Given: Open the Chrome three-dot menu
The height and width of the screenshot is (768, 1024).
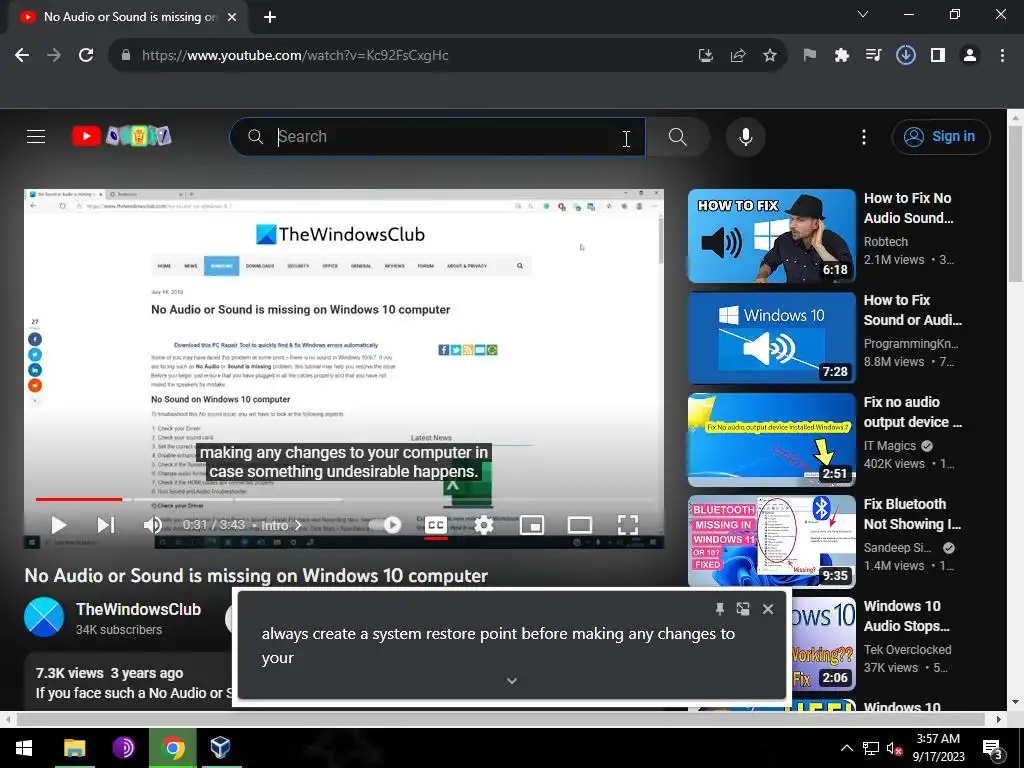Looking at the screenshot, I should (1002, 56).
